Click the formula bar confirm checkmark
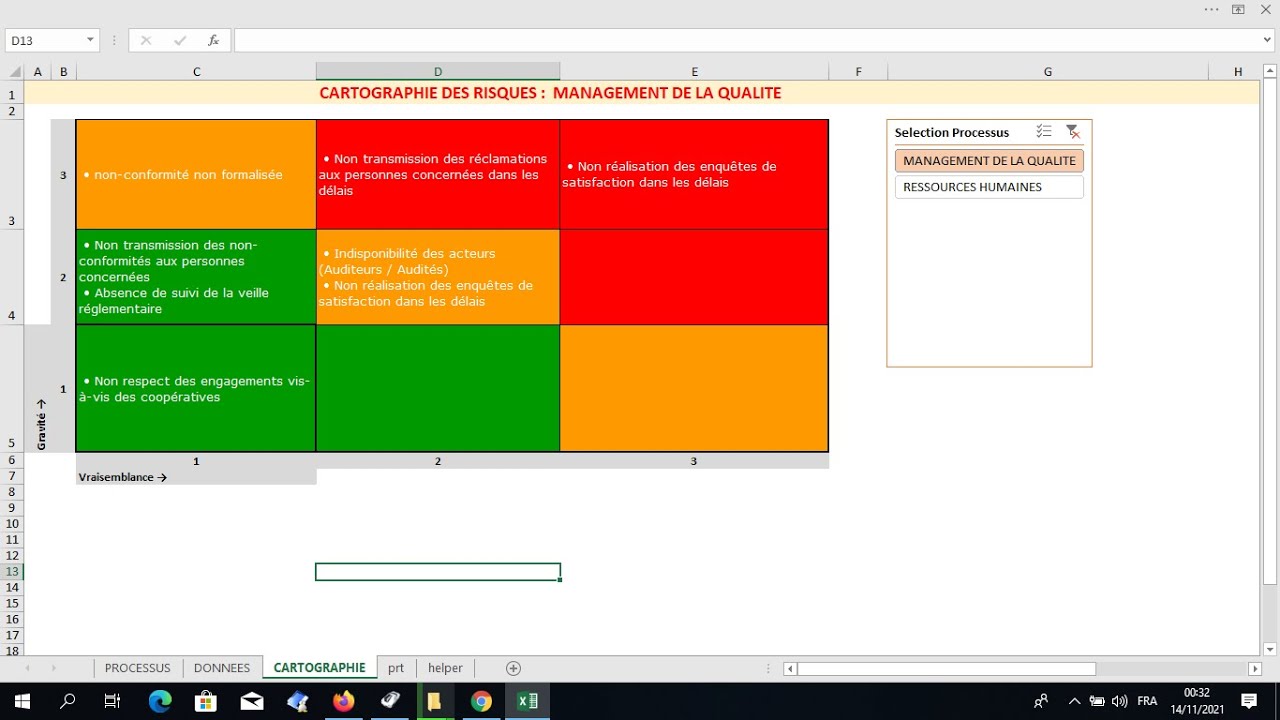 [x=180, y=40]
